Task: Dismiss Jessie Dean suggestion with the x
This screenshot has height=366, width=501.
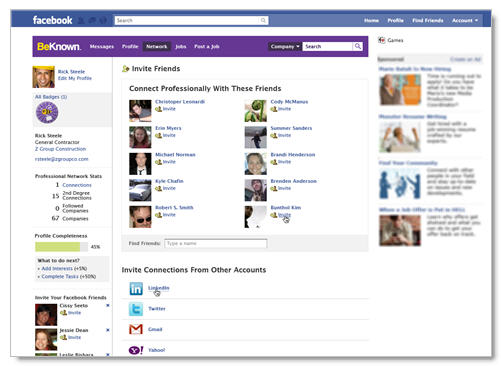Action: point(108,330)
